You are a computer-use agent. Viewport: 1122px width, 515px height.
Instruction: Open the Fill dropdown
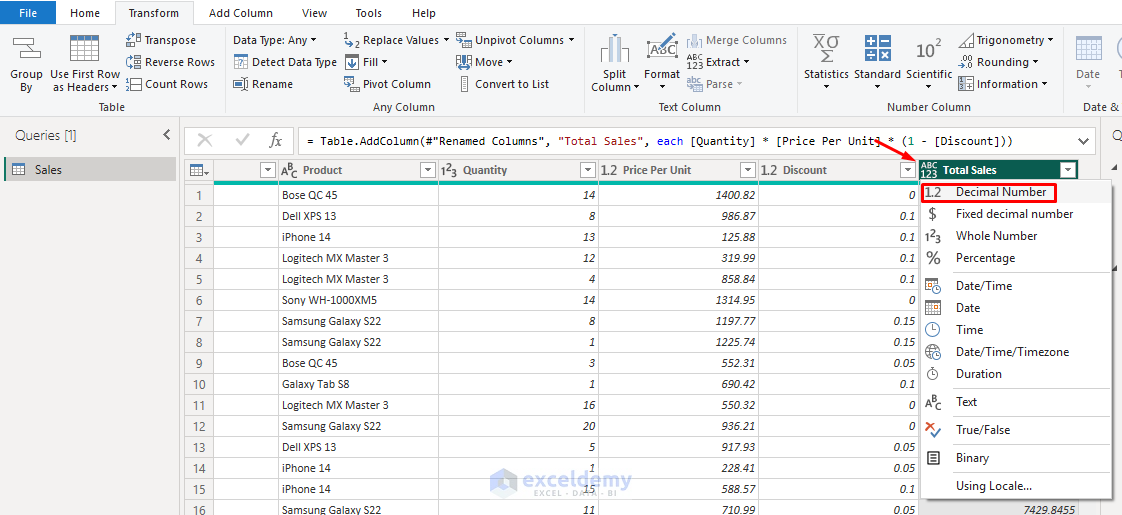(366, 62)
